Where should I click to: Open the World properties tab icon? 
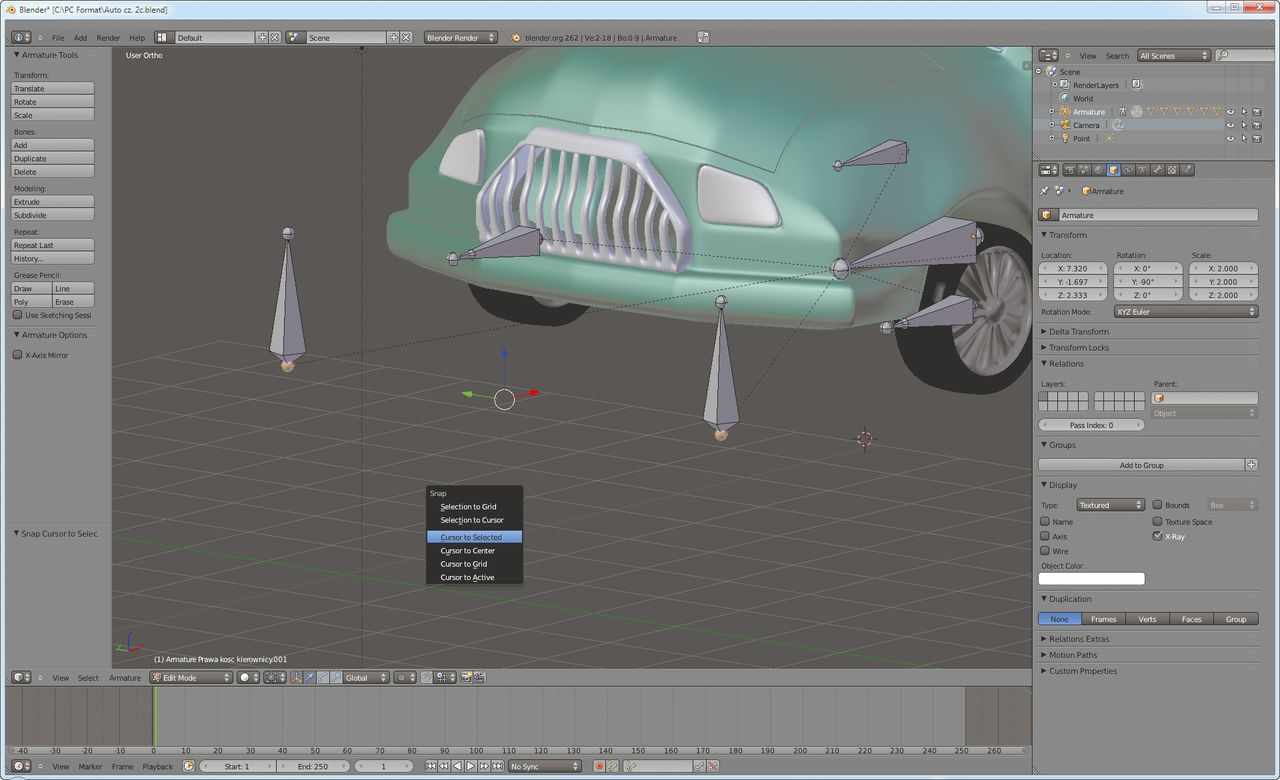(x=1098, y=170)
